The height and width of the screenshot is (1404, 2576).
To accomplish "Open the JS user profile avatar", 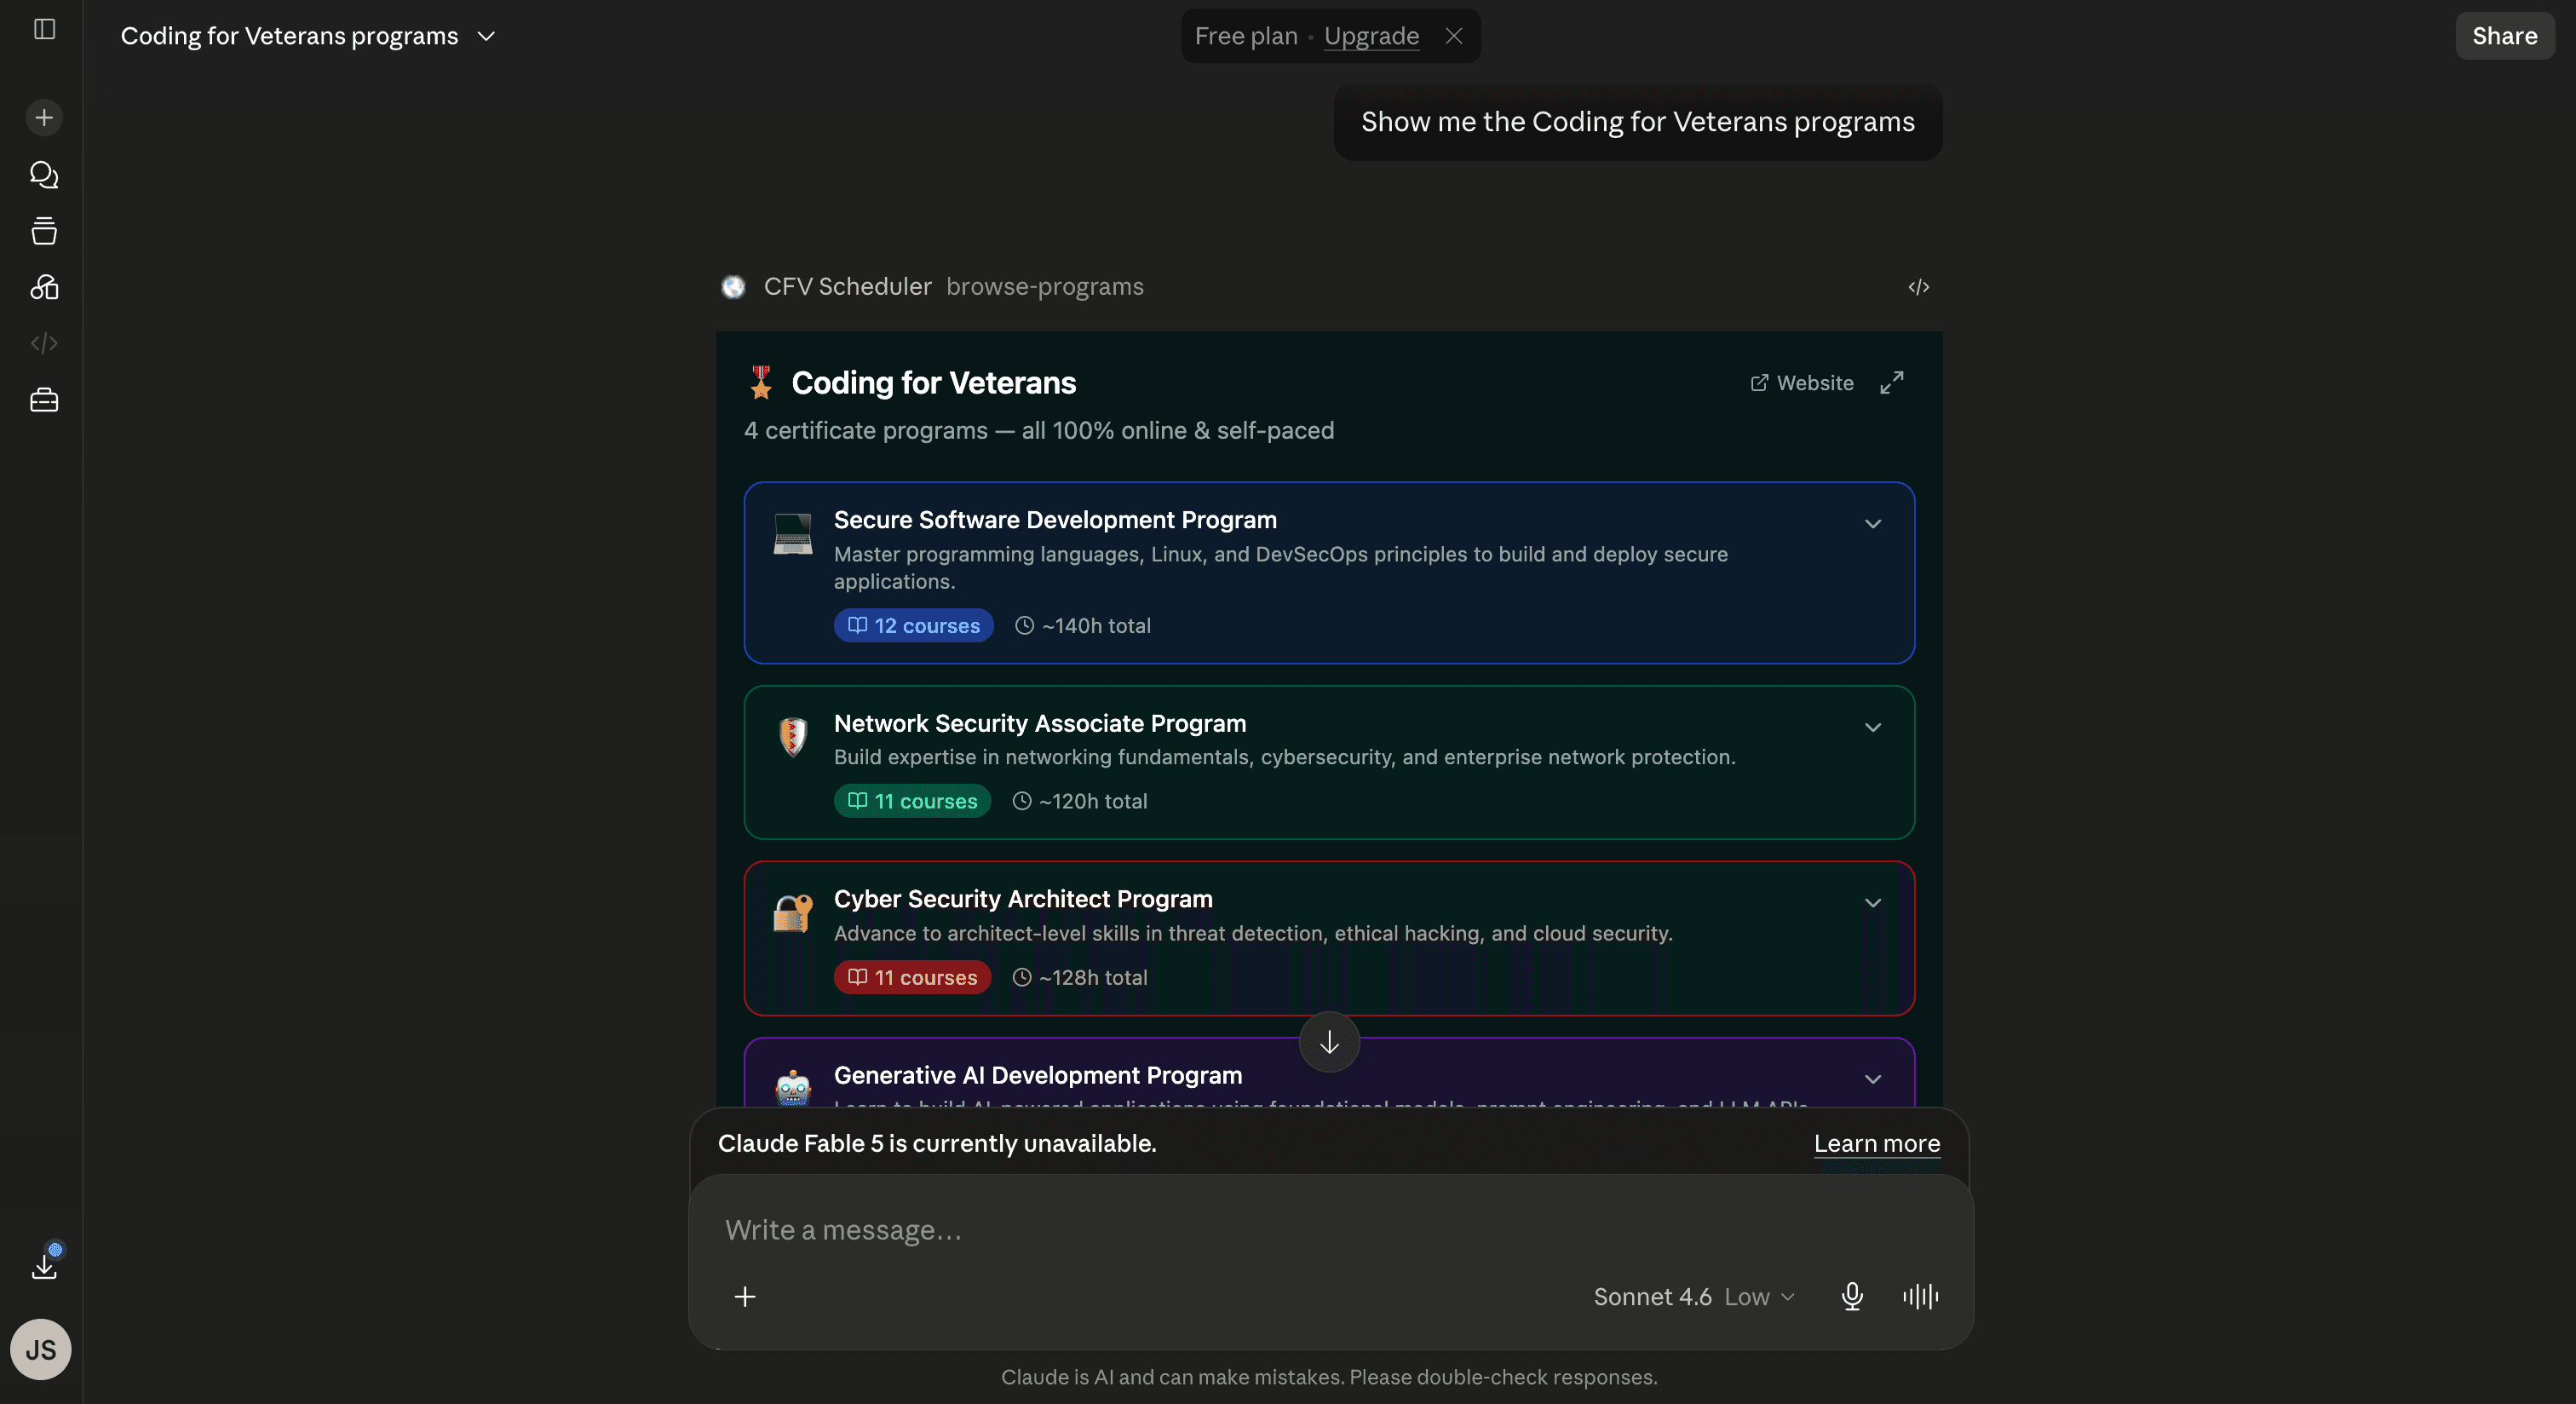I will tap(41, 1350).
